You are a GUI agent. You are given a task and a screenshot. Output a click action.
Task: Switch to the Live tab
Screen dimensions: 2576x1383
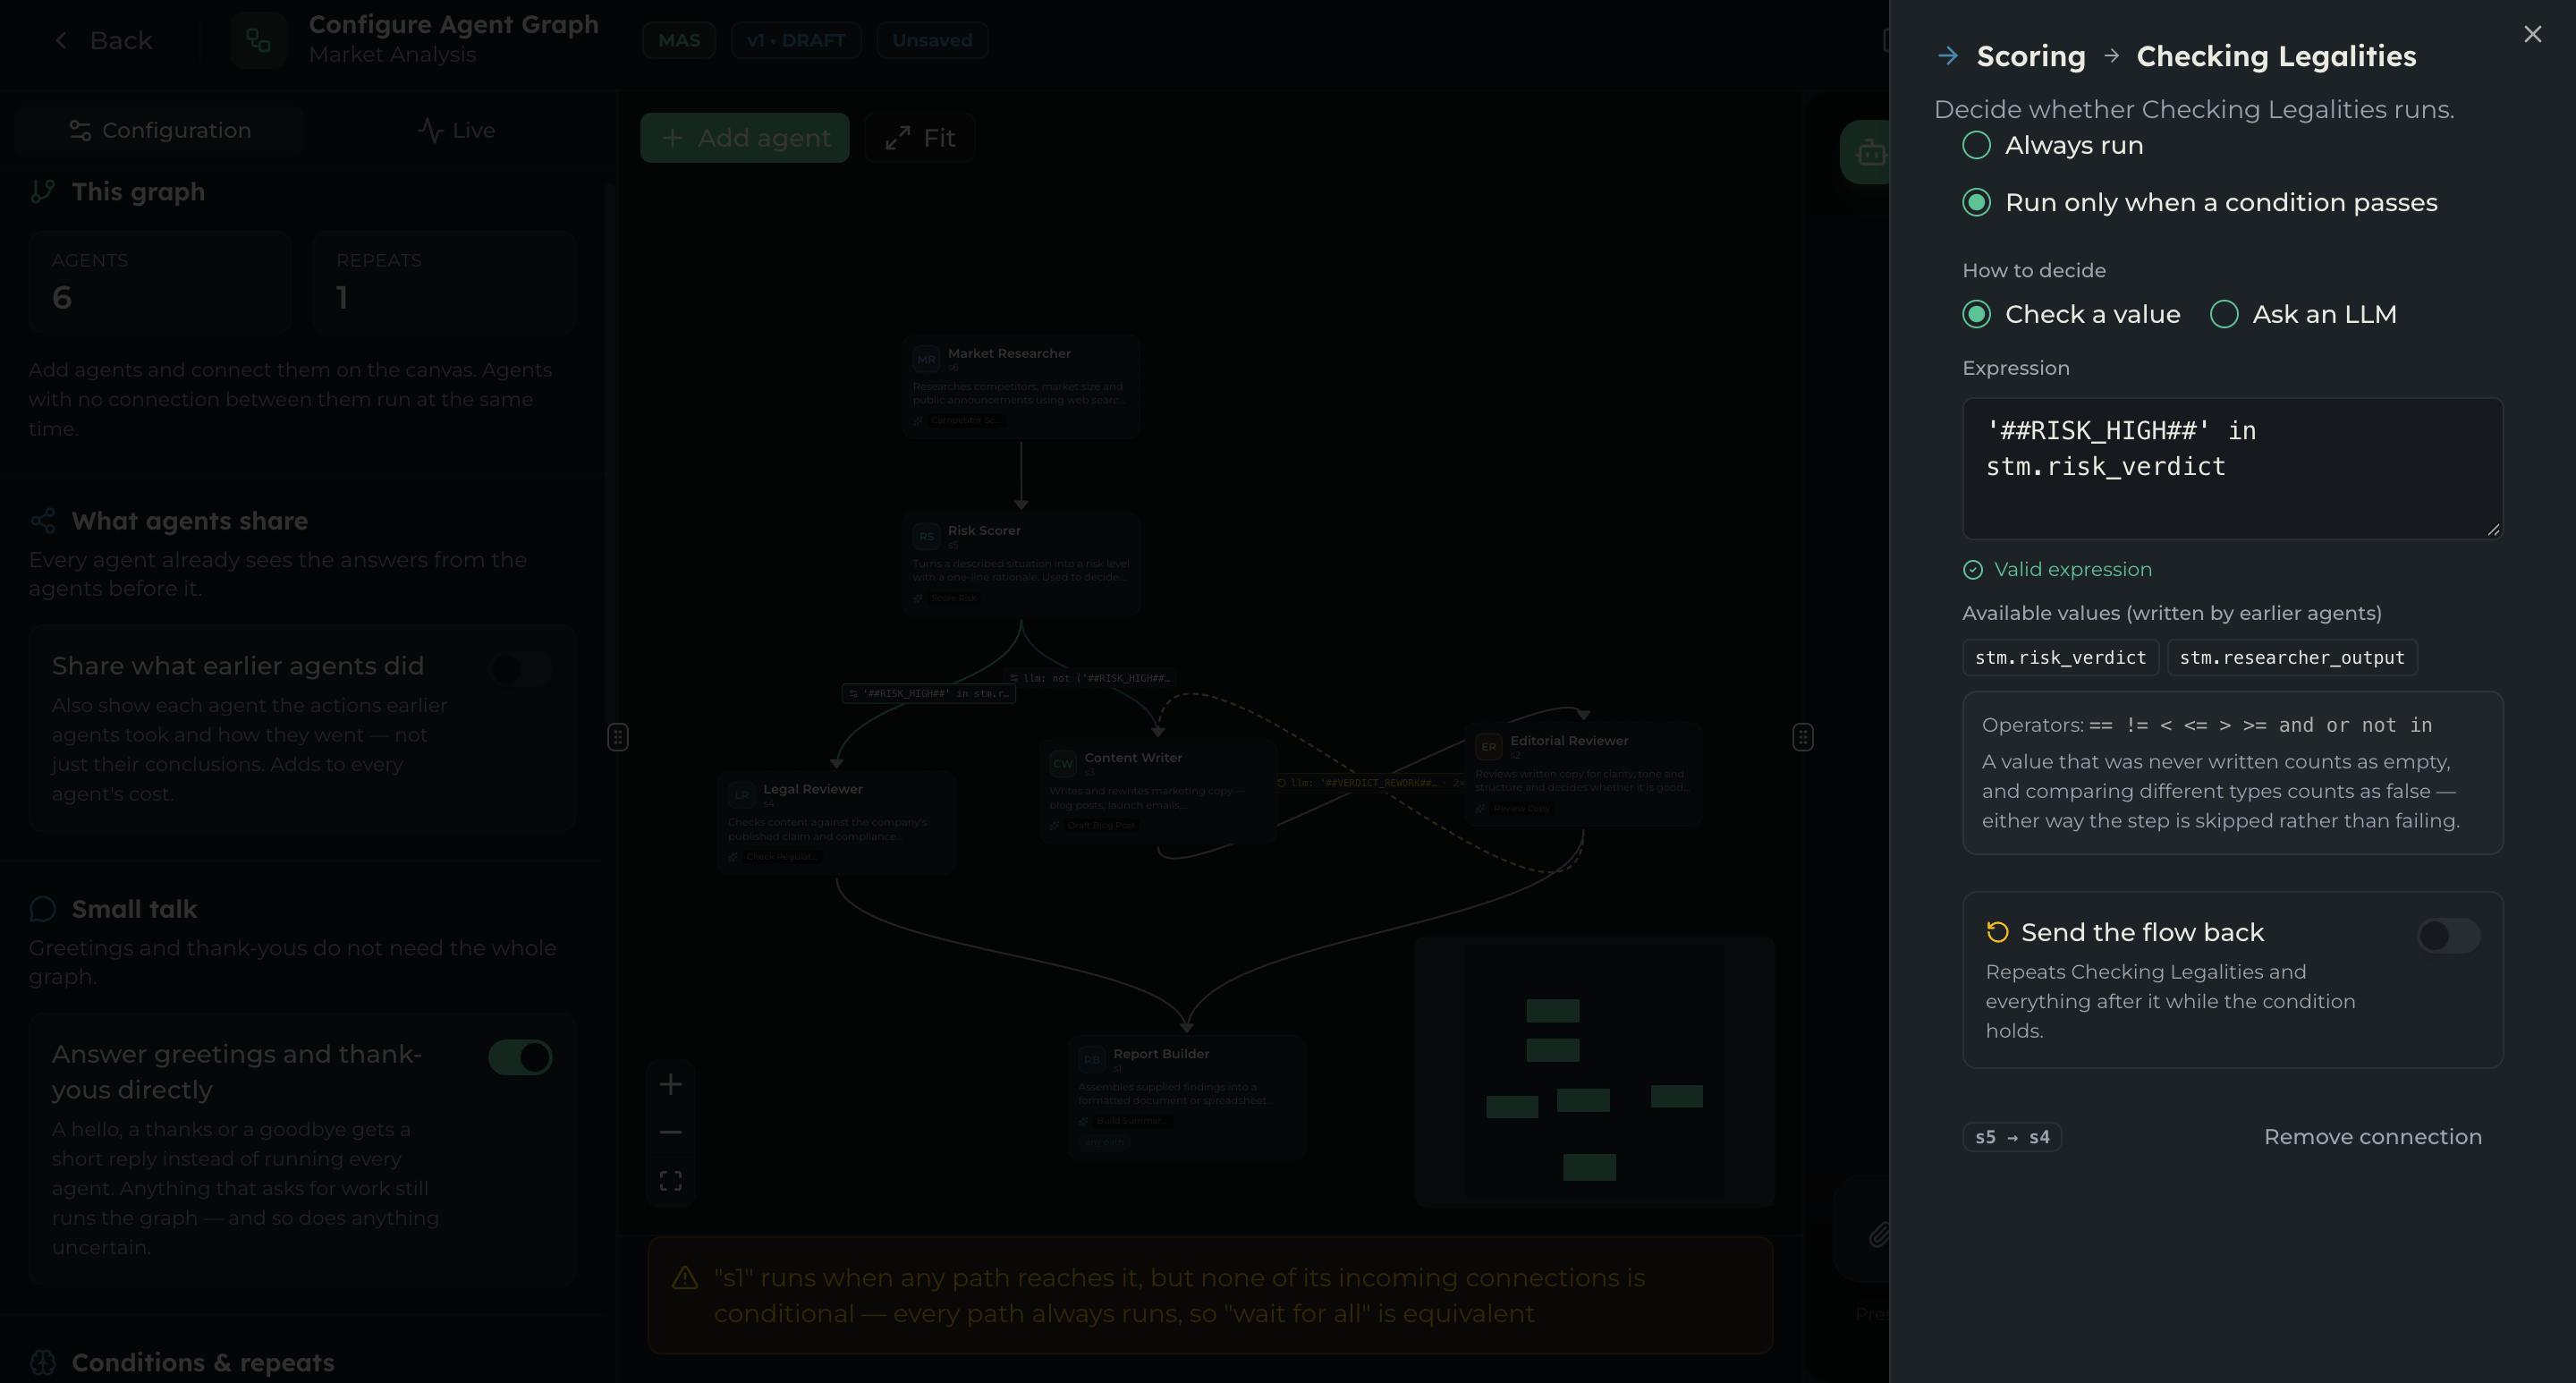pyautogui.click(x=456, y=130)
